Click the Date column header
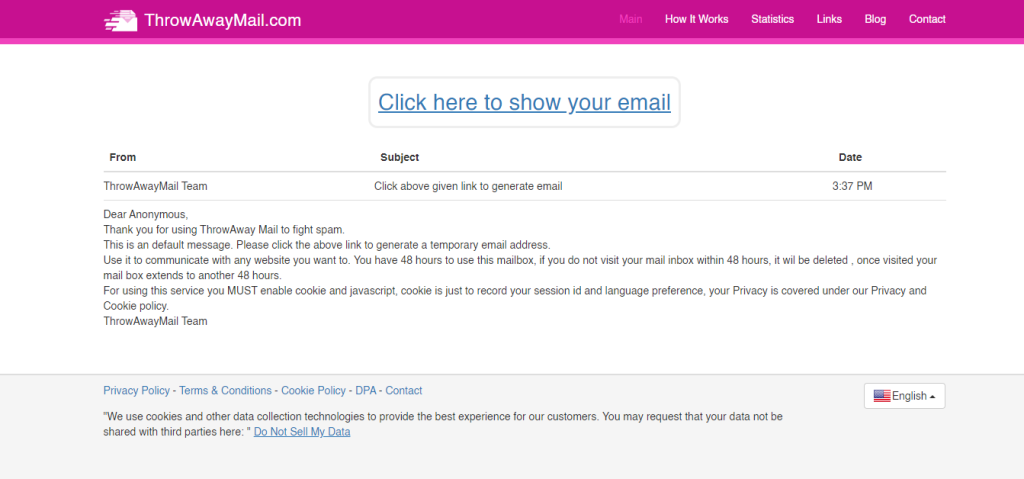Viewport: 1024px width, 479px height. (850, 157)
